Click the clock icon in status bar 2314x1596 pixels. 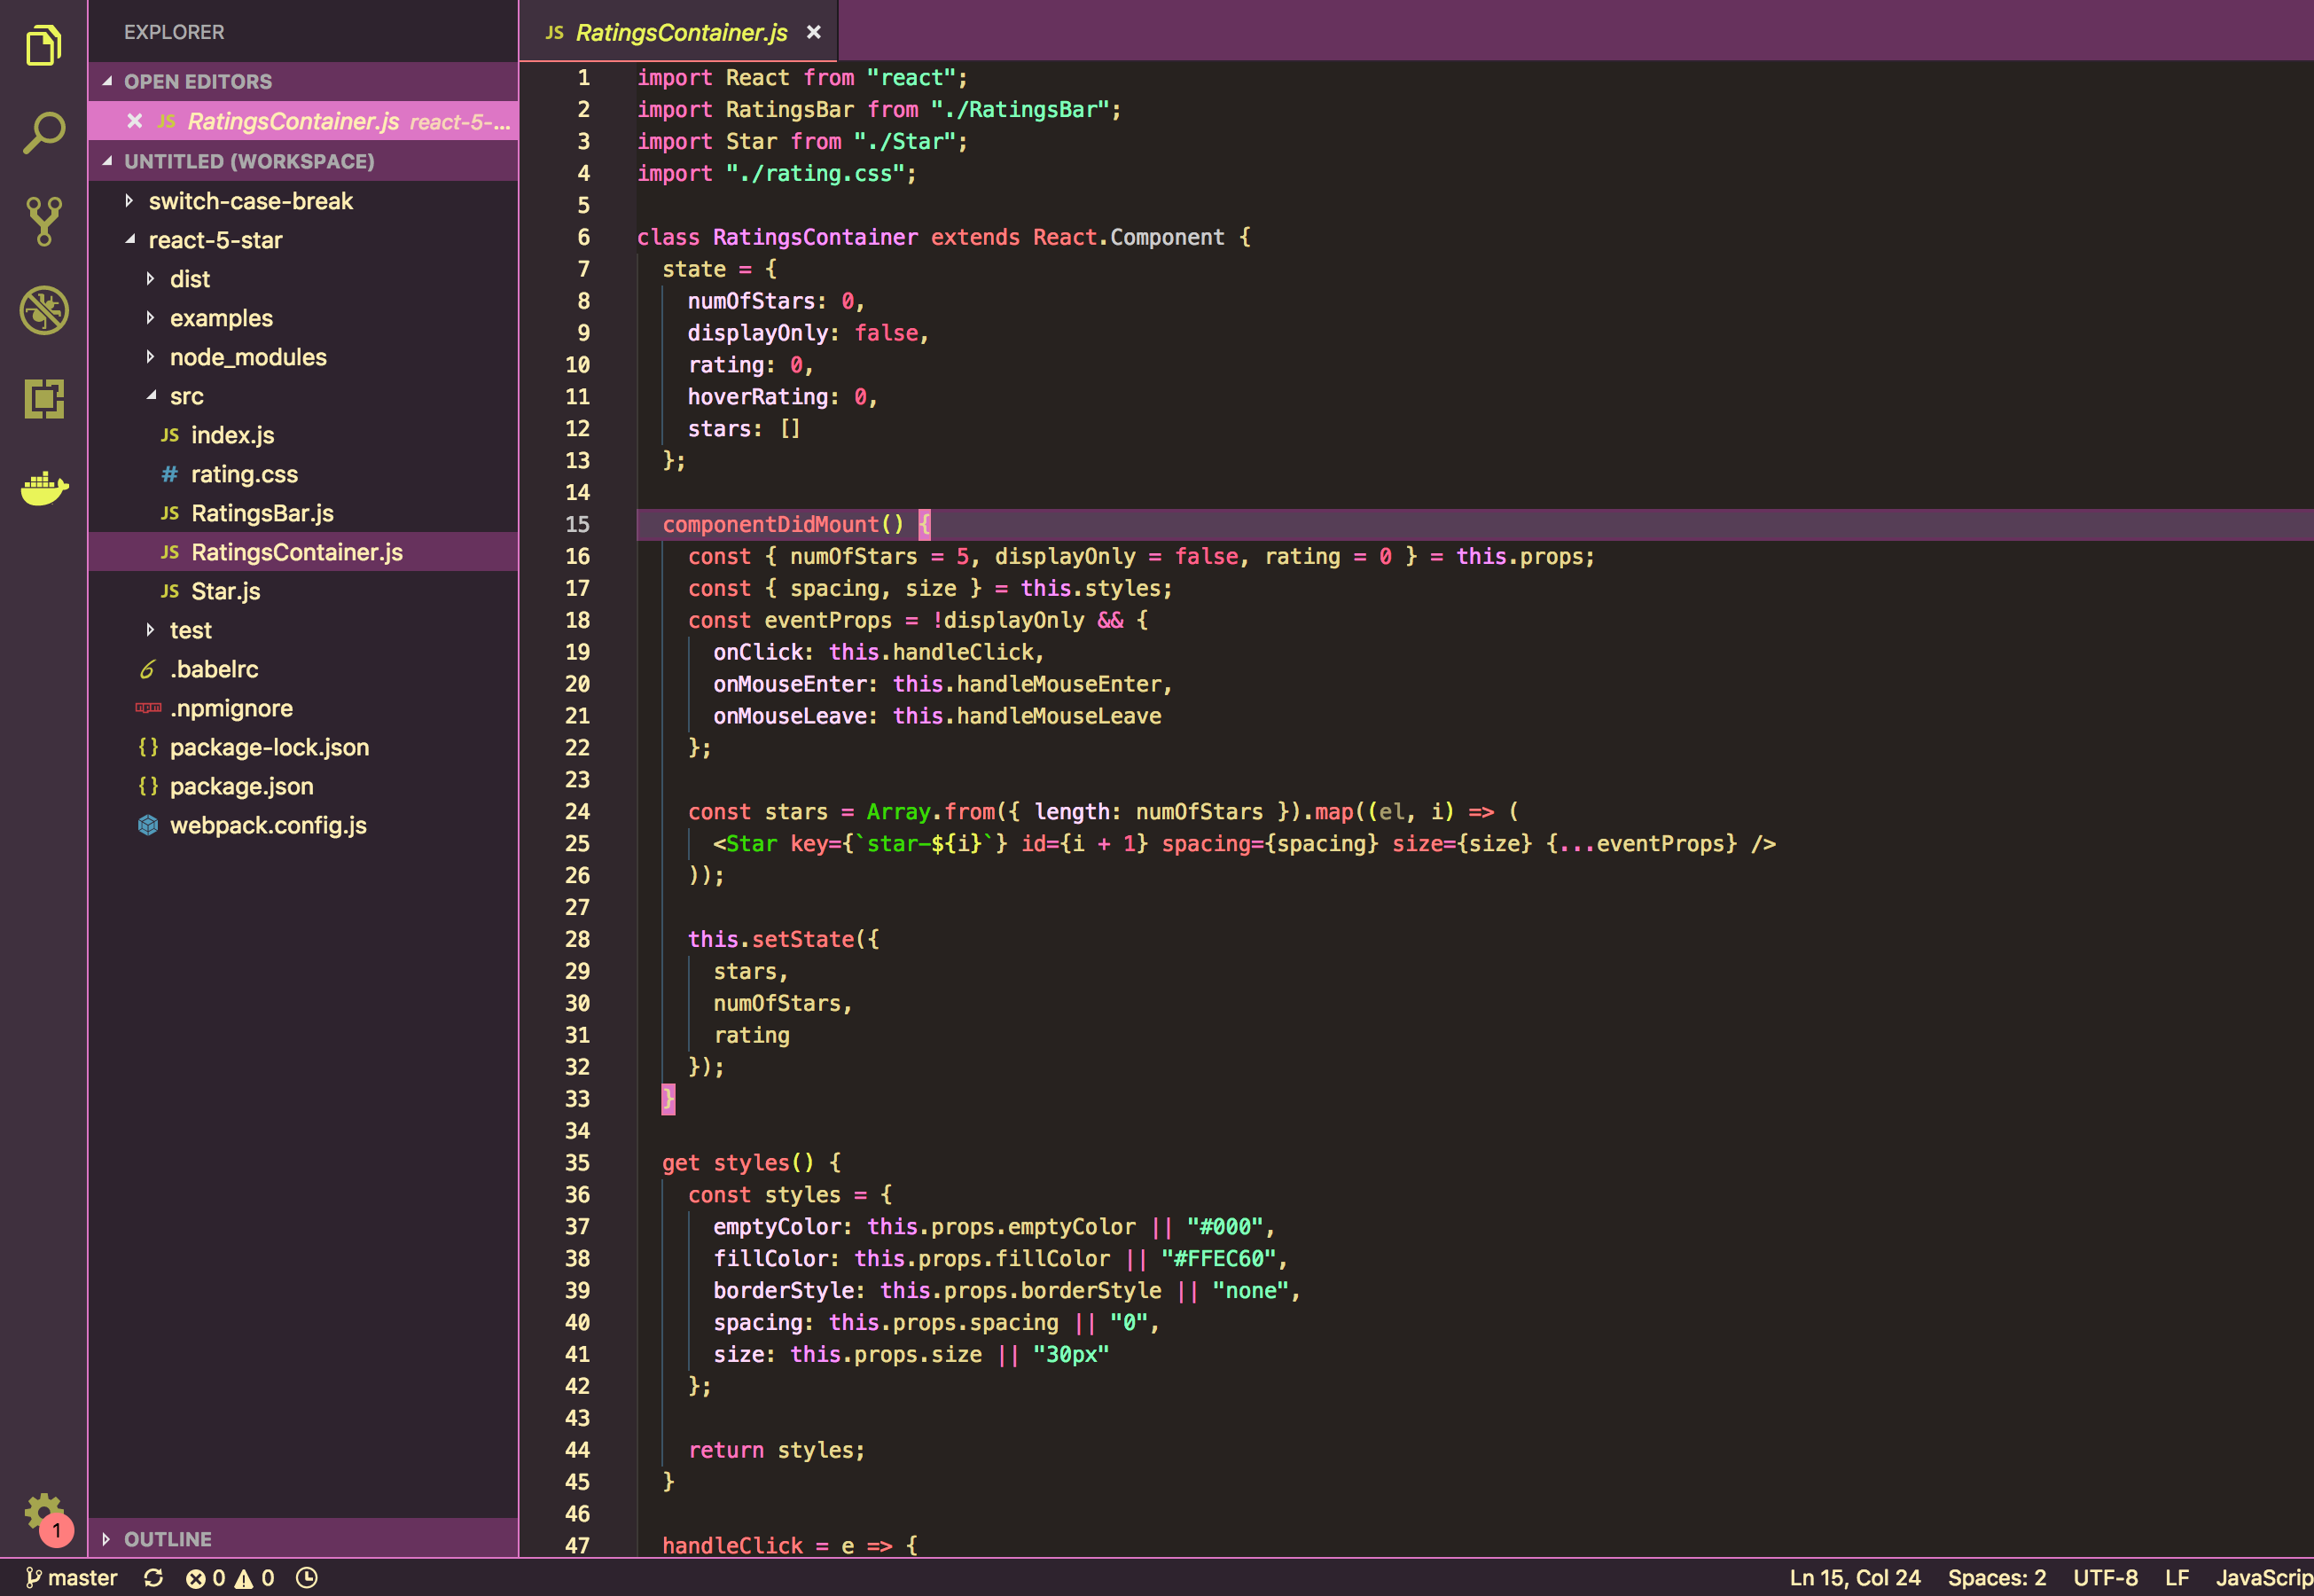coord(307,1577)
